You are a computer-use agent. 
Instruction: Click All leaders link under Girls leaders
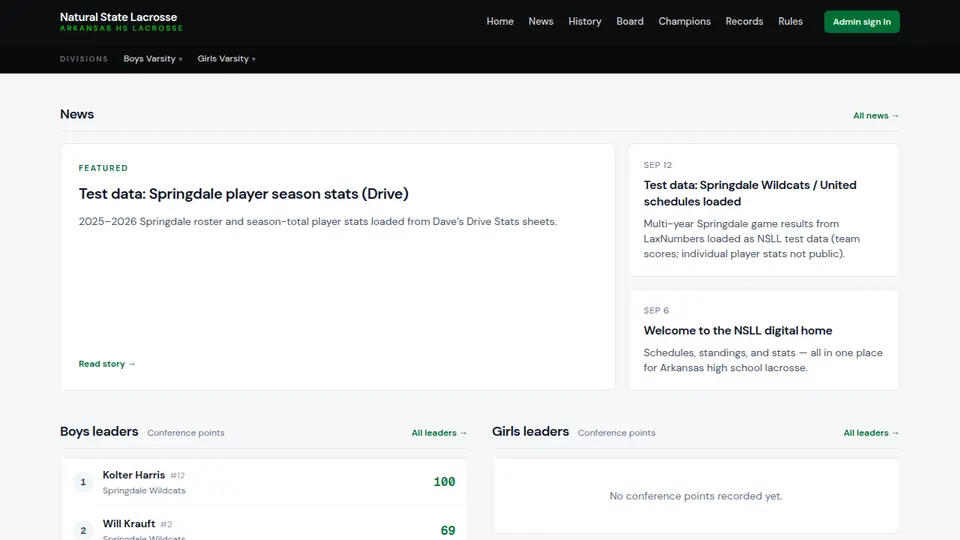coord(871,433)
